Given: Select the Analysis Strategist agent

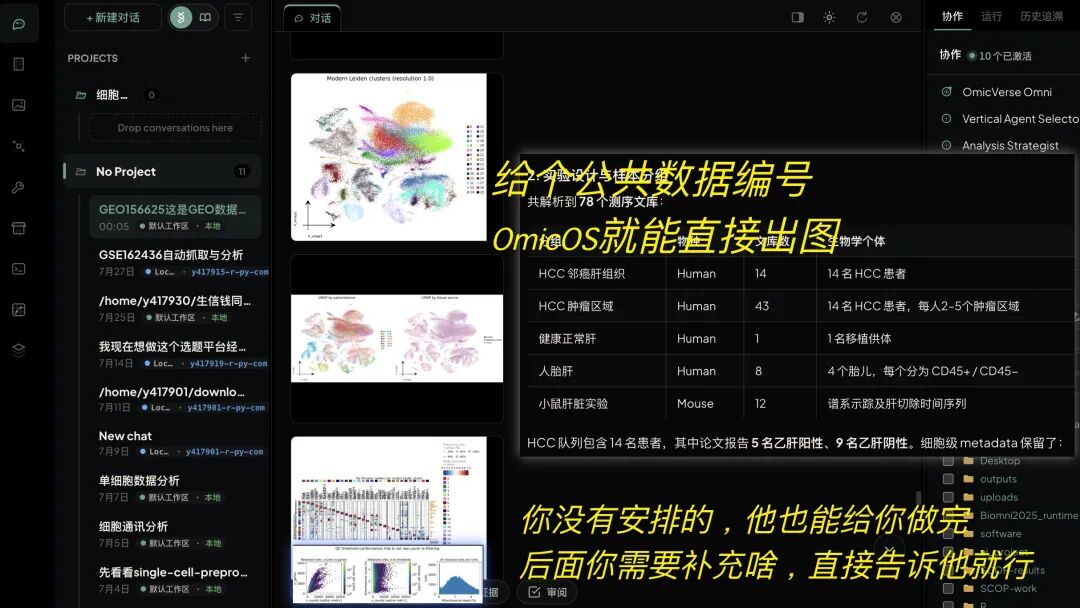Looking at the screenshot, I should coord(1010,146).
